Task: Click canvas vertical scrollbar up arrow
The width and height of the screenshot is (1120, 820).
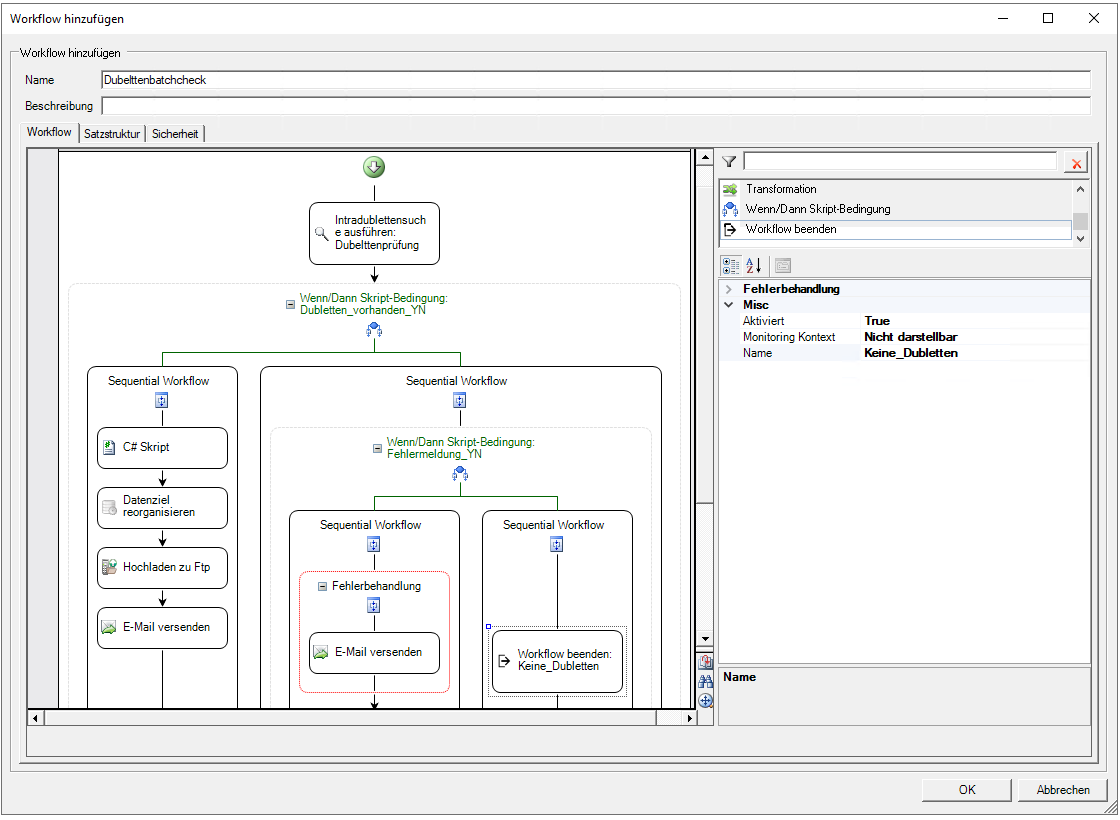Action: tap(705, 158)
